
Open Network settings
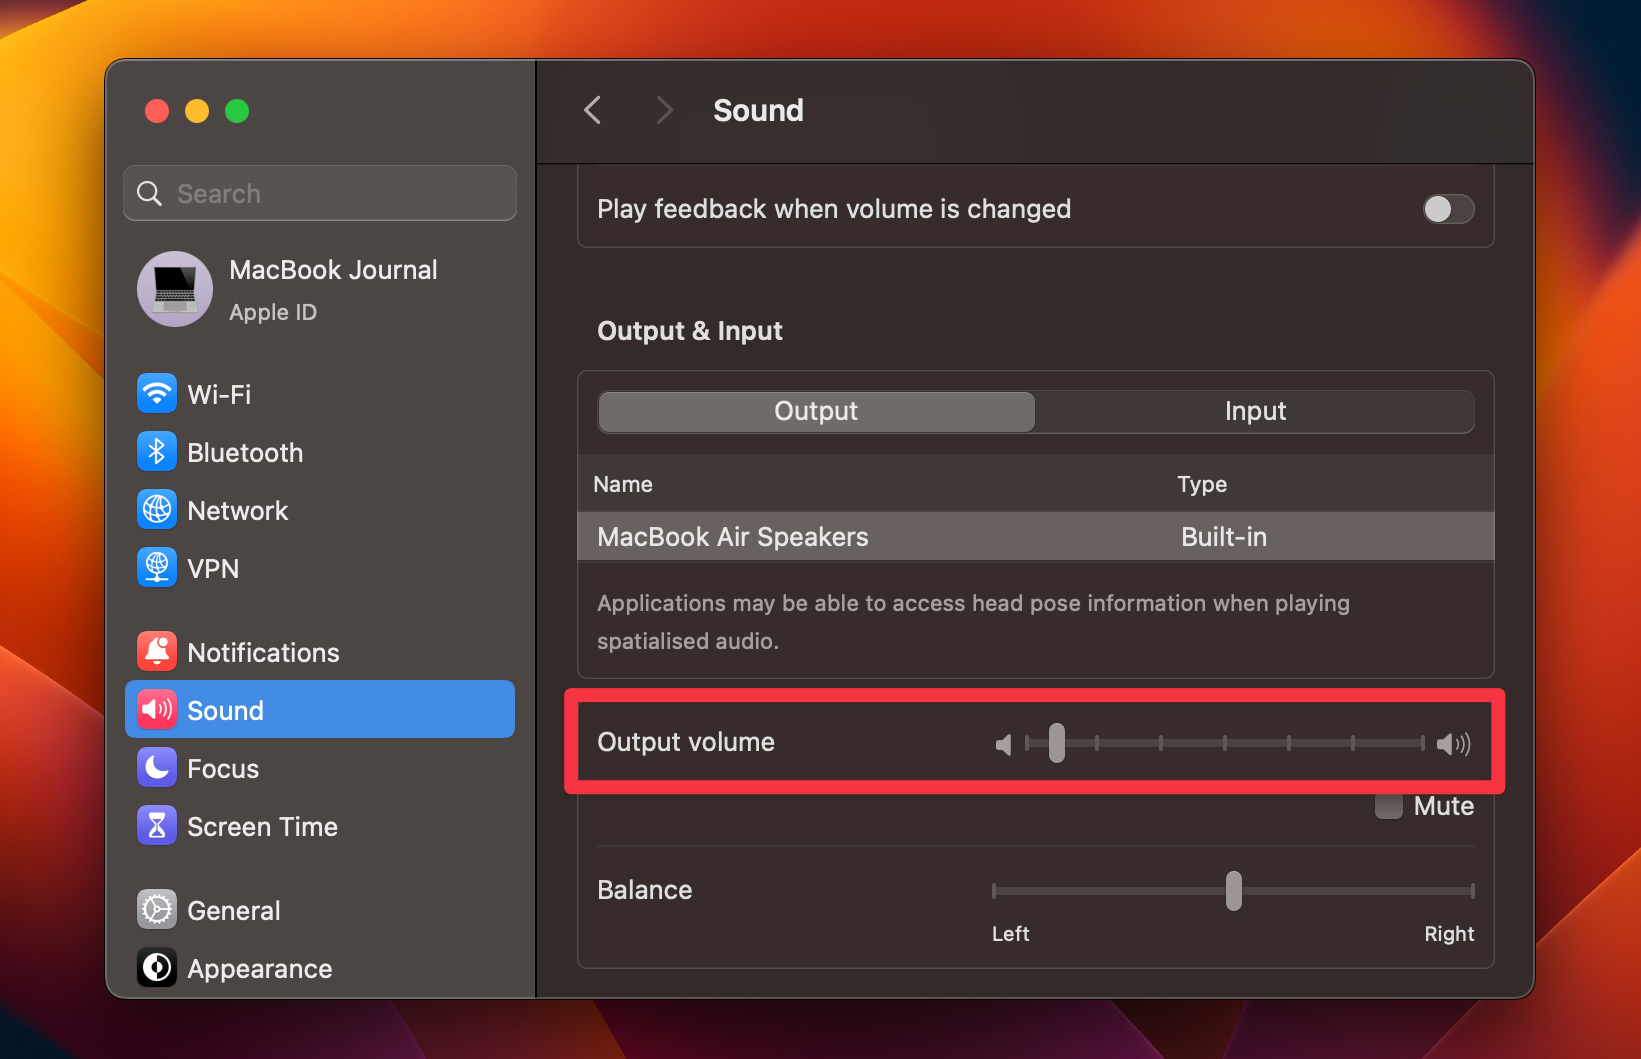[238, 510]
